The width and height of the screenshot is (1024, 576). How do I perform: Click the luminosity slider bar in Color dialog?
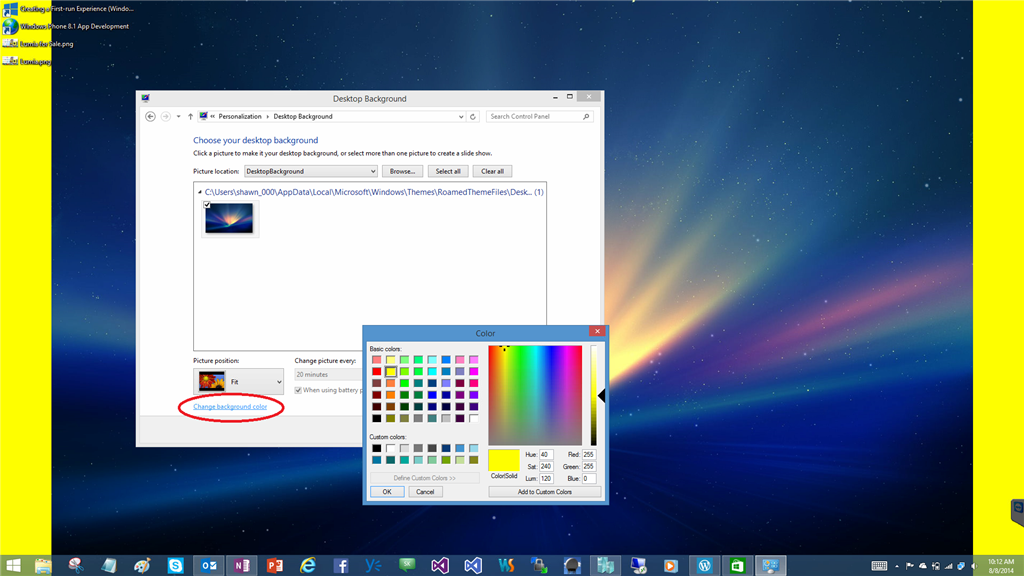594,396
